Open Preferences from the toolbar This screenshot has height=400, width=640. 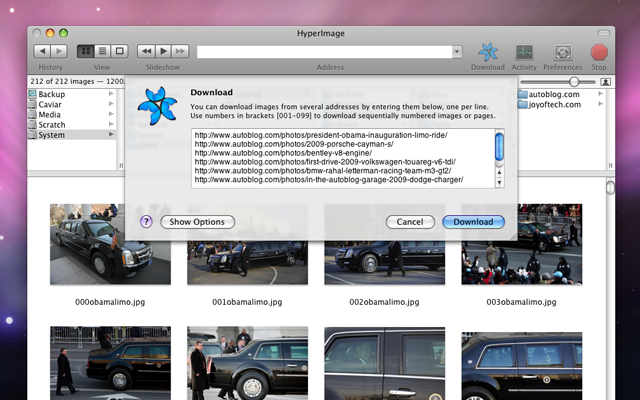(x=563, y=52)
